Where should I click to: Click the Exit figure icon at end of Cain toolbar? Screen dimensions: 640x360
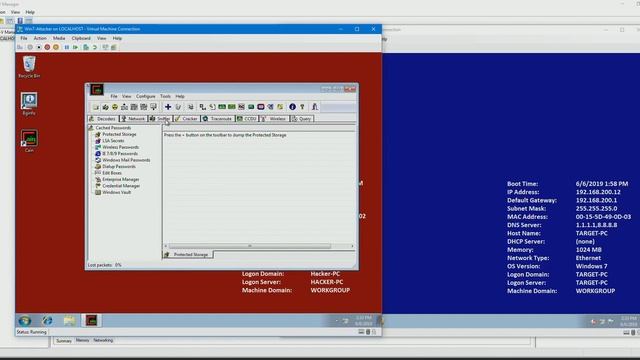coord(315,107)
